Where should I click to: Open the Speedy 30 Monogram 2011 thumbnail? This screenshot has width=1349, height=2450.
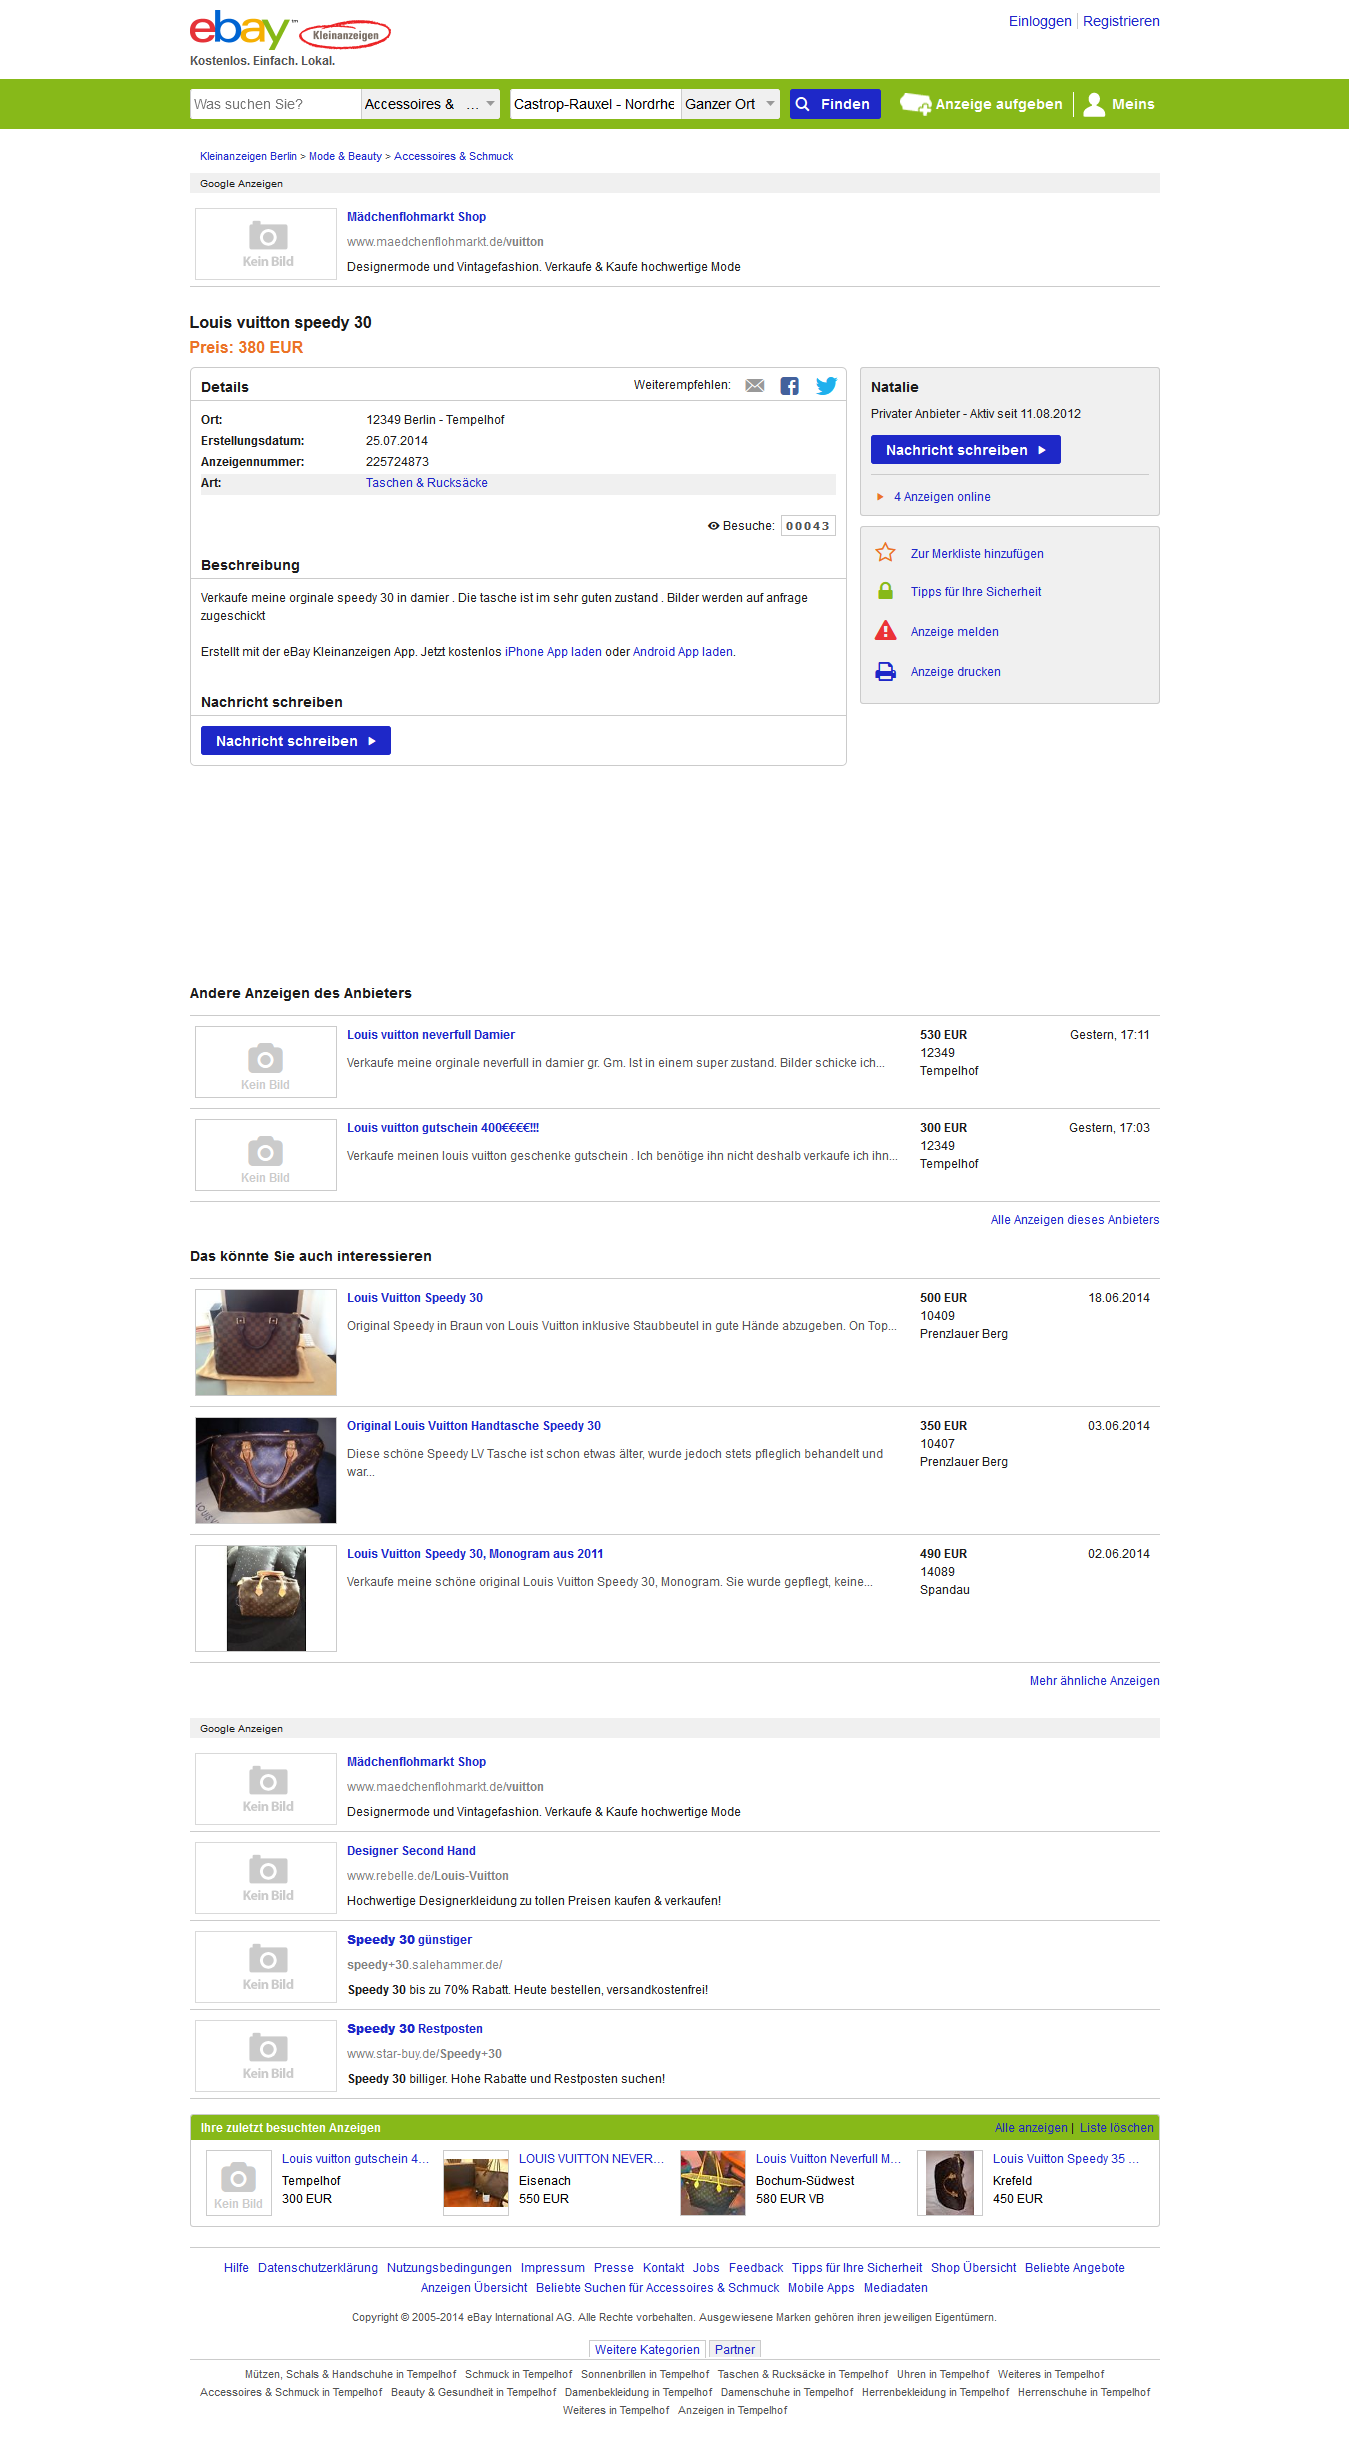pyautogui.click(x=266, y=1598)
